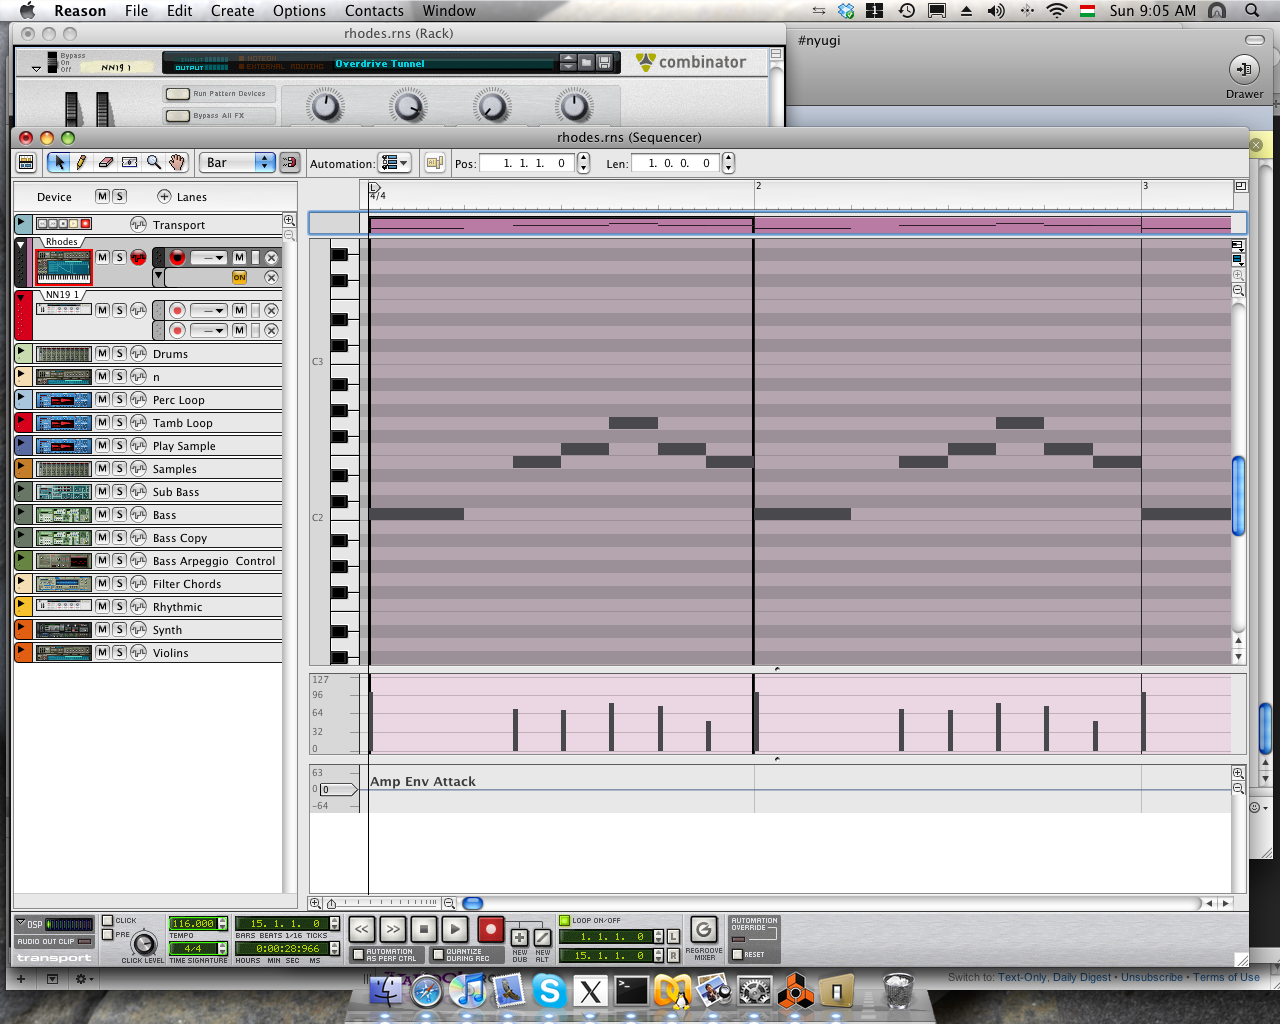
Task: Click Tamb Loop automation record icon
Action: pyautogui.click(x=138, y=422)
